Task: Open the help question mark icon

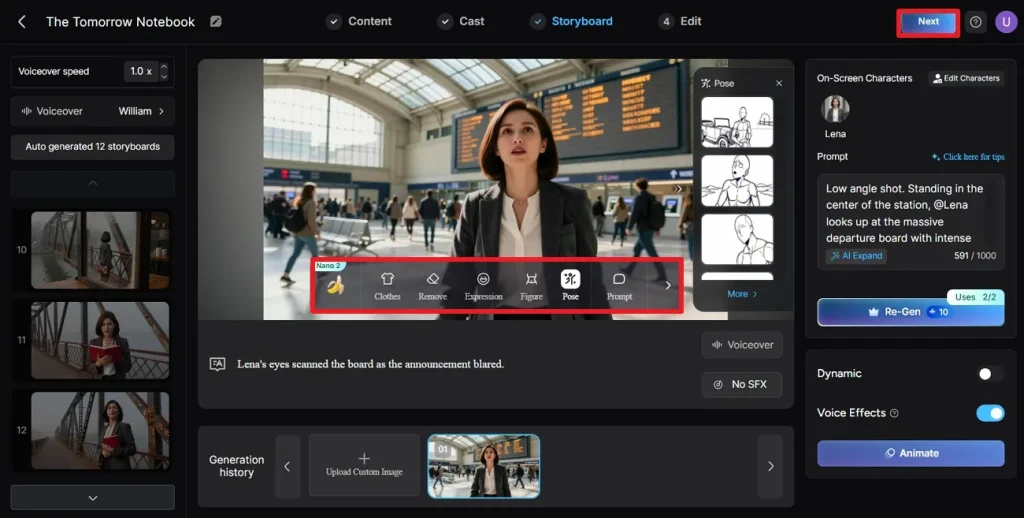Action: pyautogui.click(x=976, y=22)
